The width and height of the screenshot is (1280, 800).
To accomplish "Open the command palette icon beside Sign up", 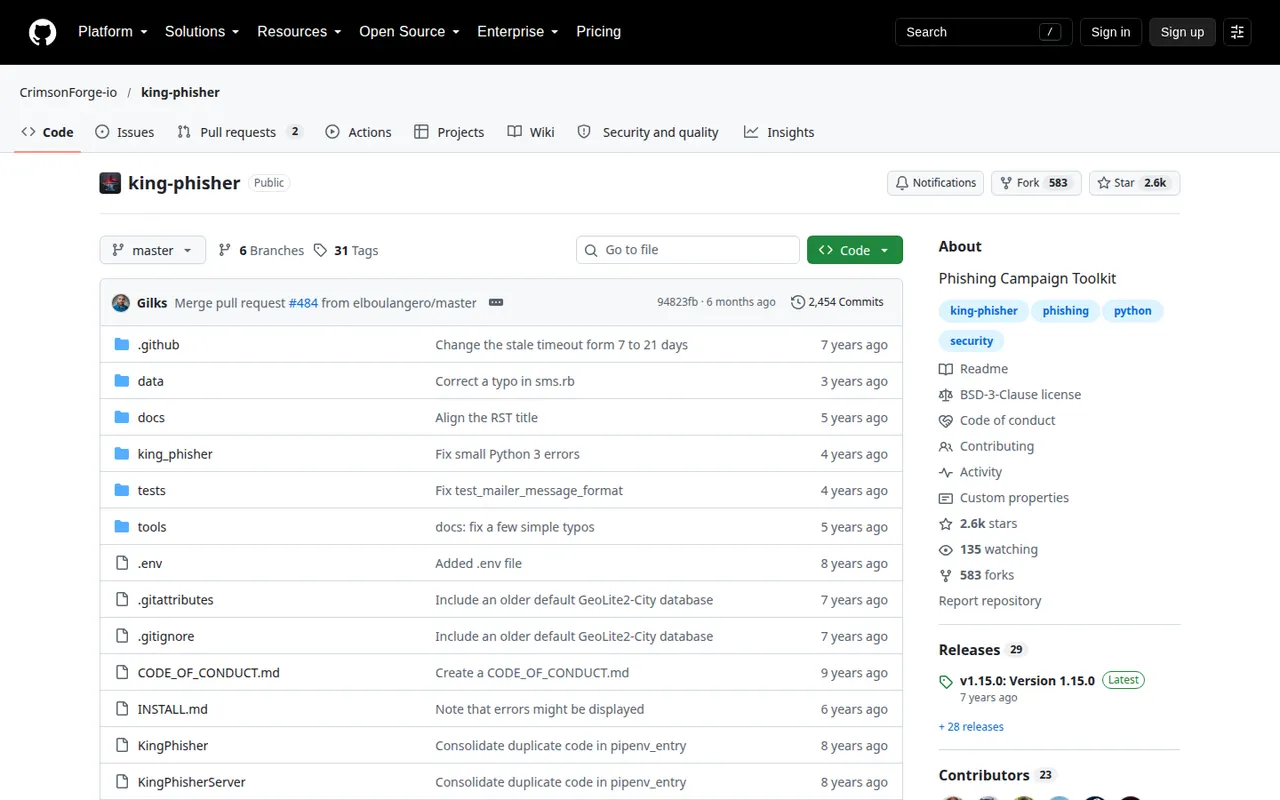I will pos(1237,32).
